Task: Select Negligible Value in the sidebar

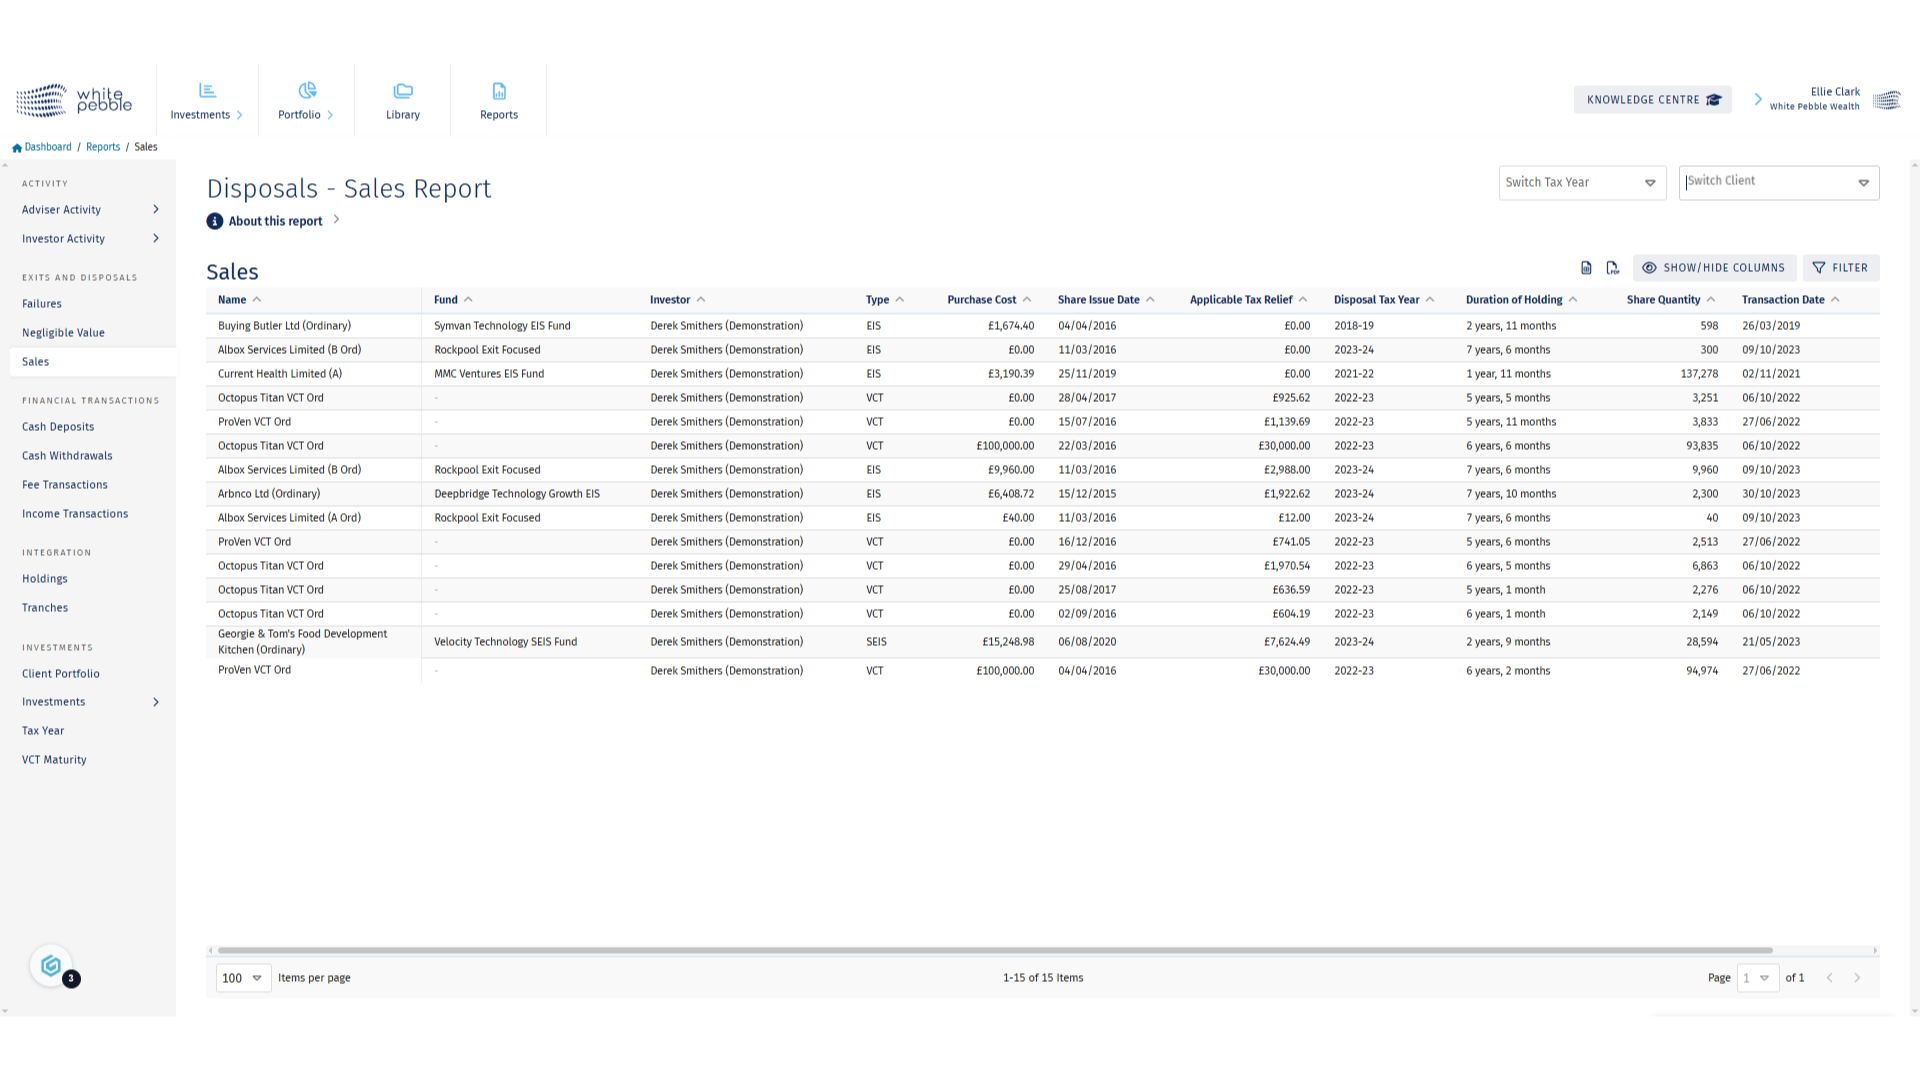Action: click(63, 333)
